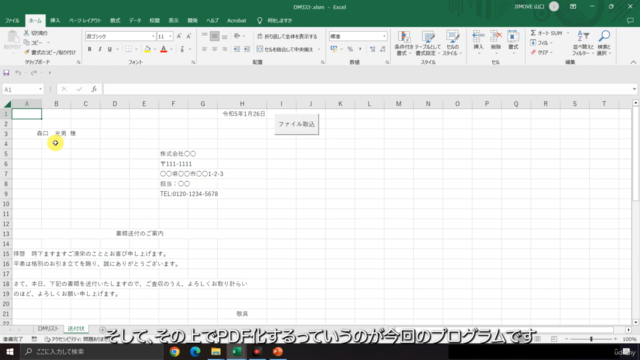The width and height of the screenshot is (640, 360).
Task: Click the Insert Function fx icon
Action: [x=94, y=89]
